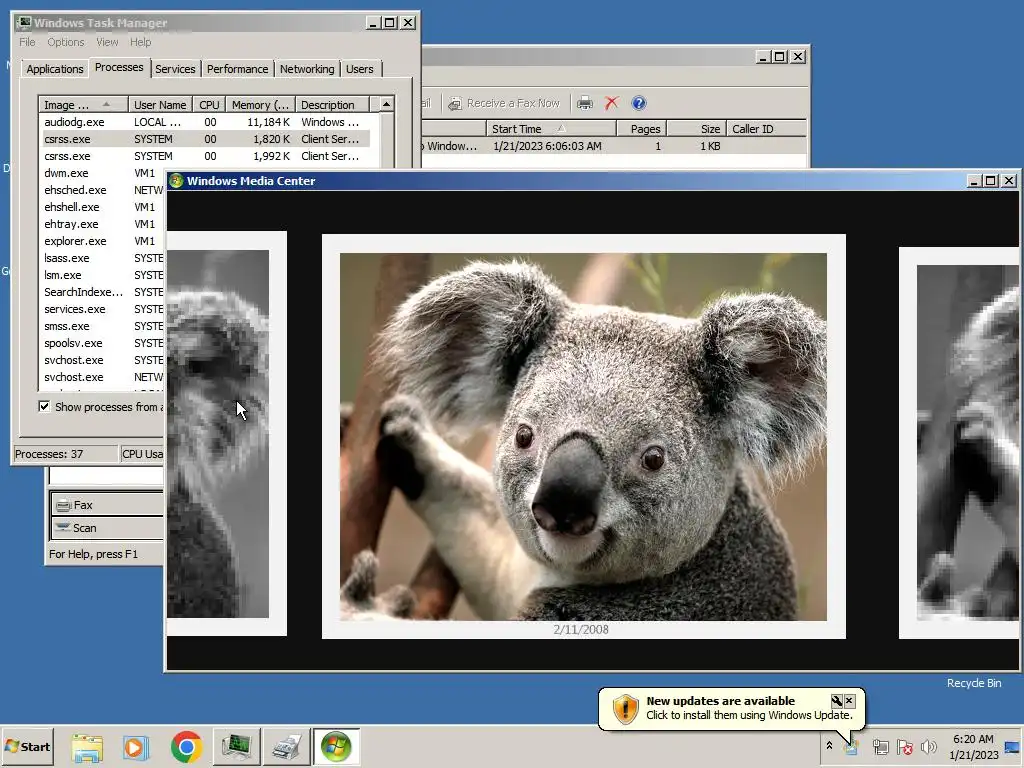The width and height of the screenshot is (1024, 768).
Task: Select ehshell.exe process row
Action: [x=102, y=207]
